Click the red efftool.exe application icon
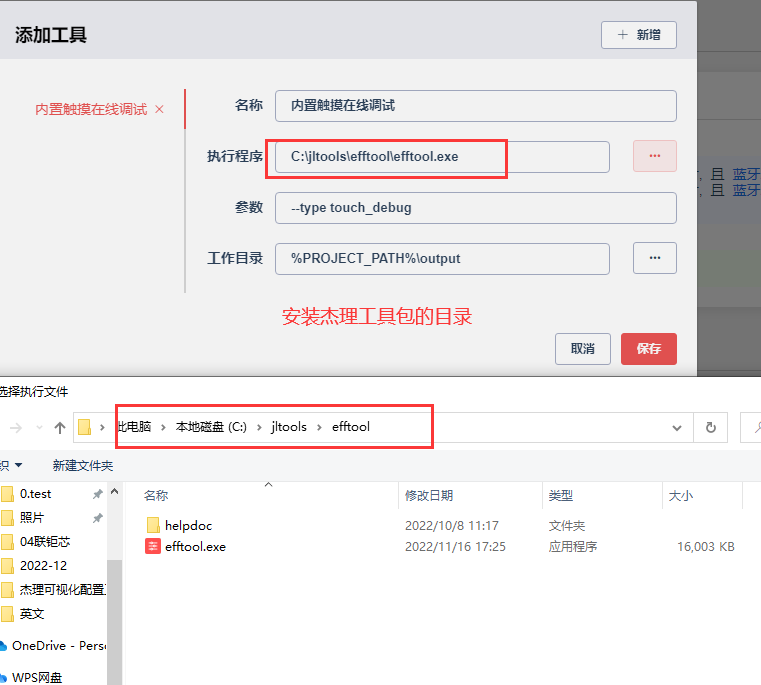The width and height of the screenshot is (761, 685). point(152,547)
